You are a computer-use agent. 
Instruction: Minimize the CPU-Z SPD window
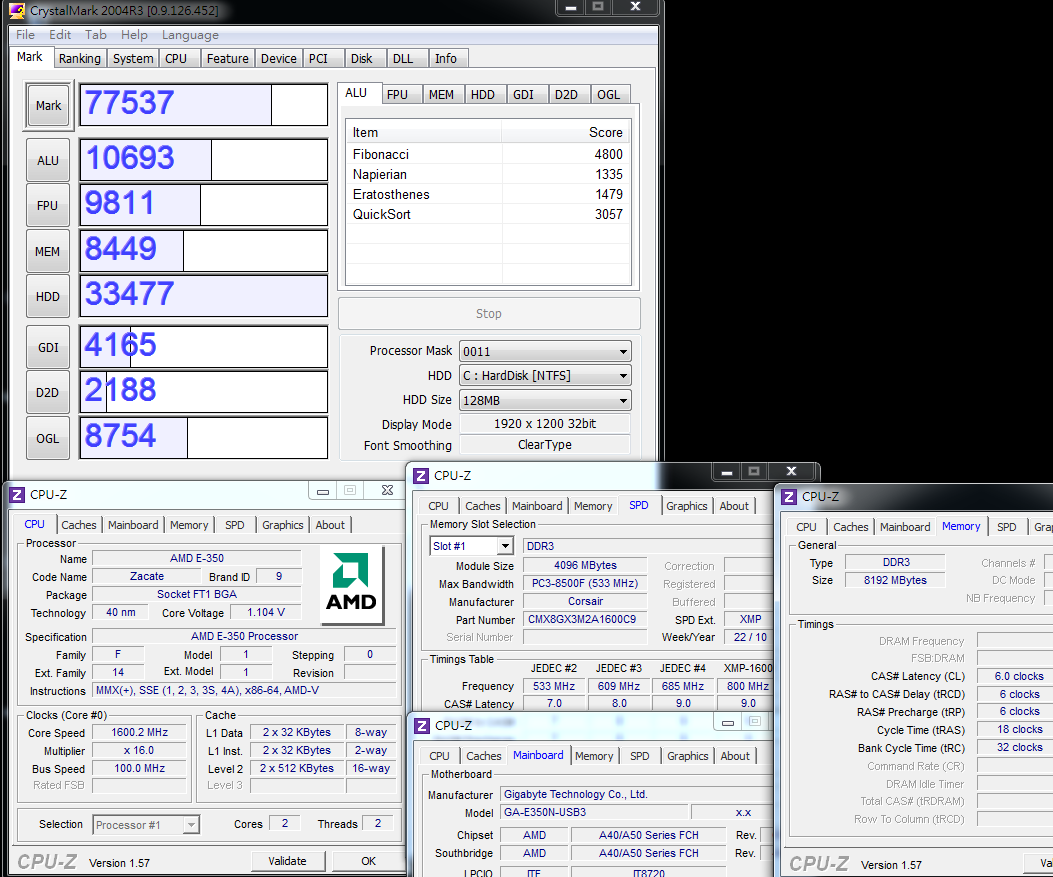click(x=727, y=472)
